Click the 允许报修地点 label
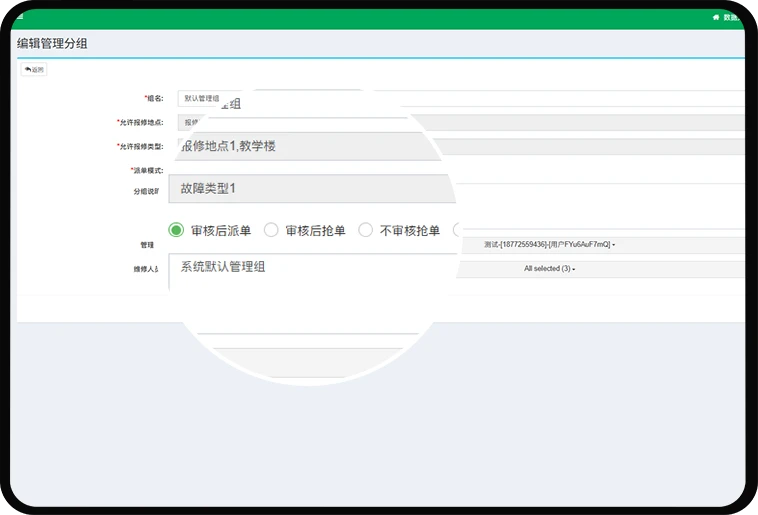The image size is (758, 515). [x=140, y=122]
